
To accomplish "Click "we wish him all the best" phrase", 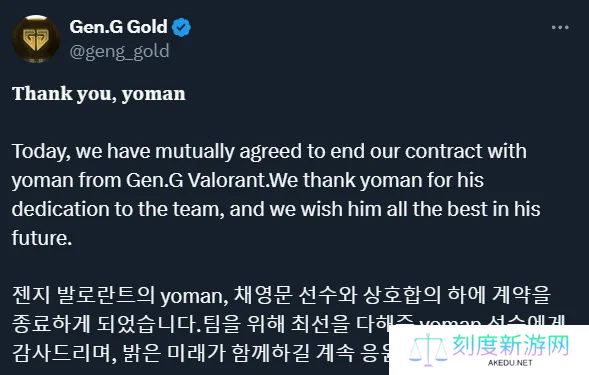I will [x=376, y=209].
